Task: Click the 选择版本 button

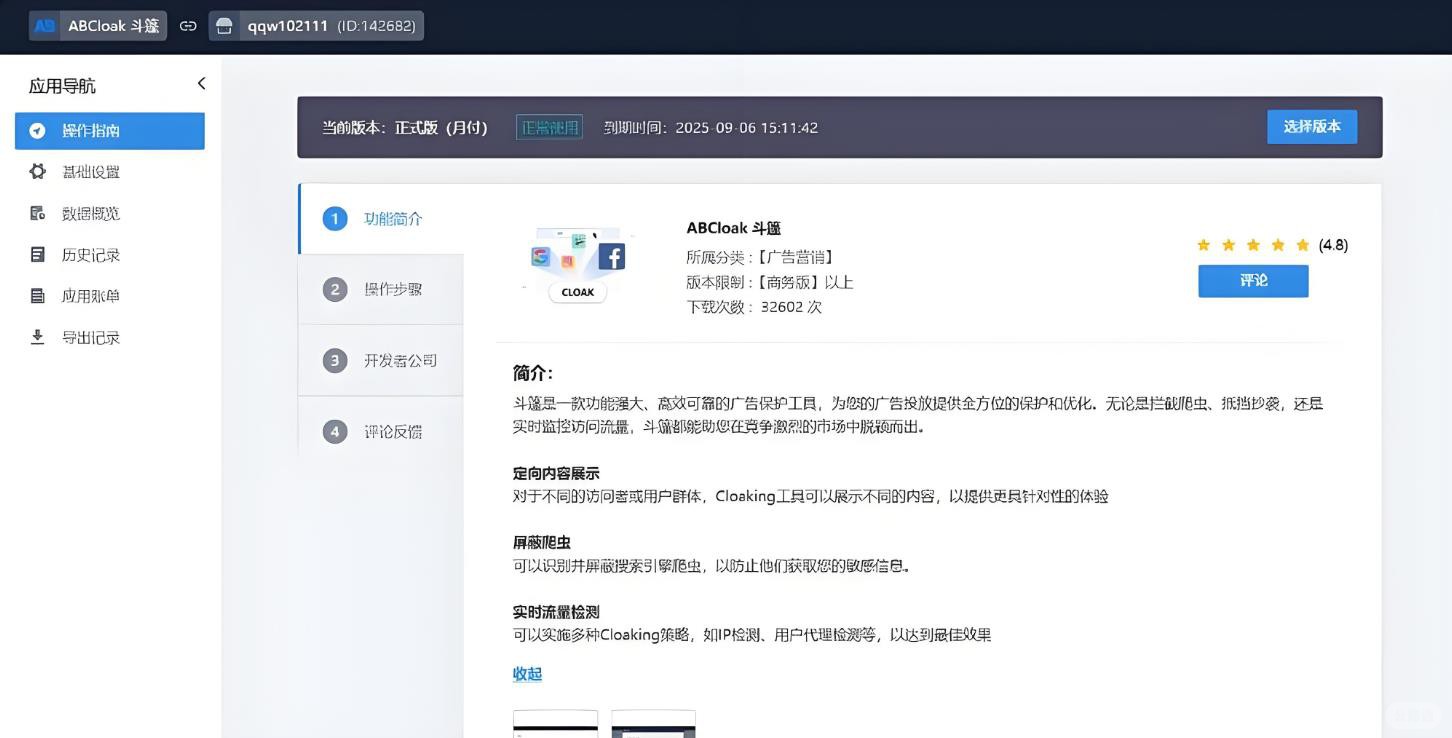Action: point(1312,127)
